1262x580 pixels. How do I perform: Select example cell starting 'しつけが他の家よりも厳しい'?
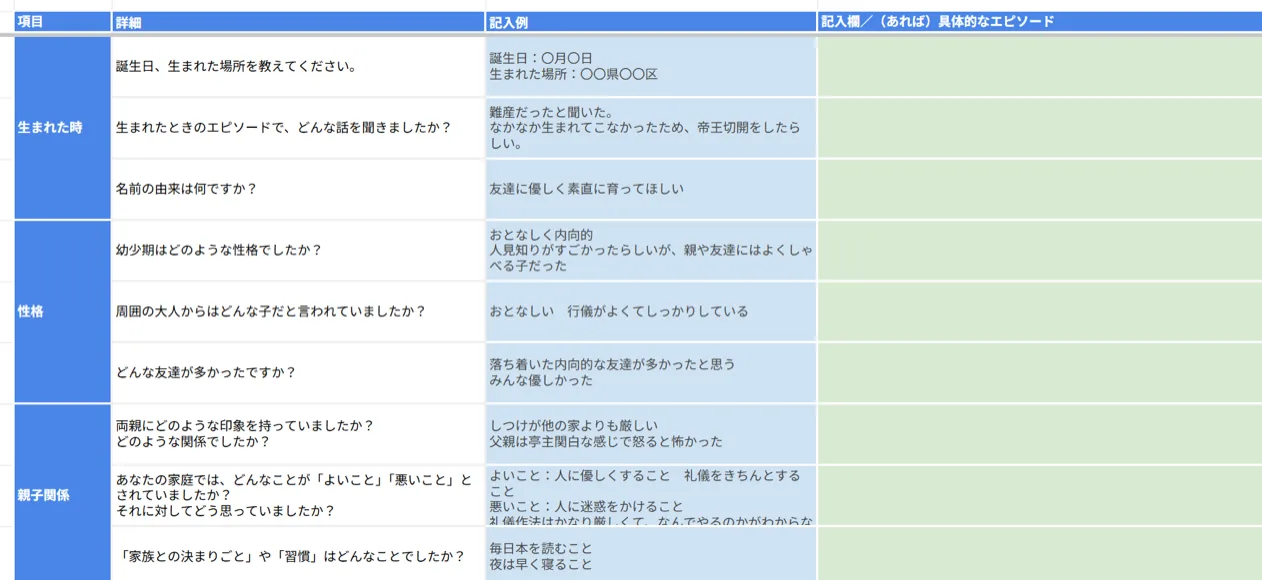click(651, 434)
